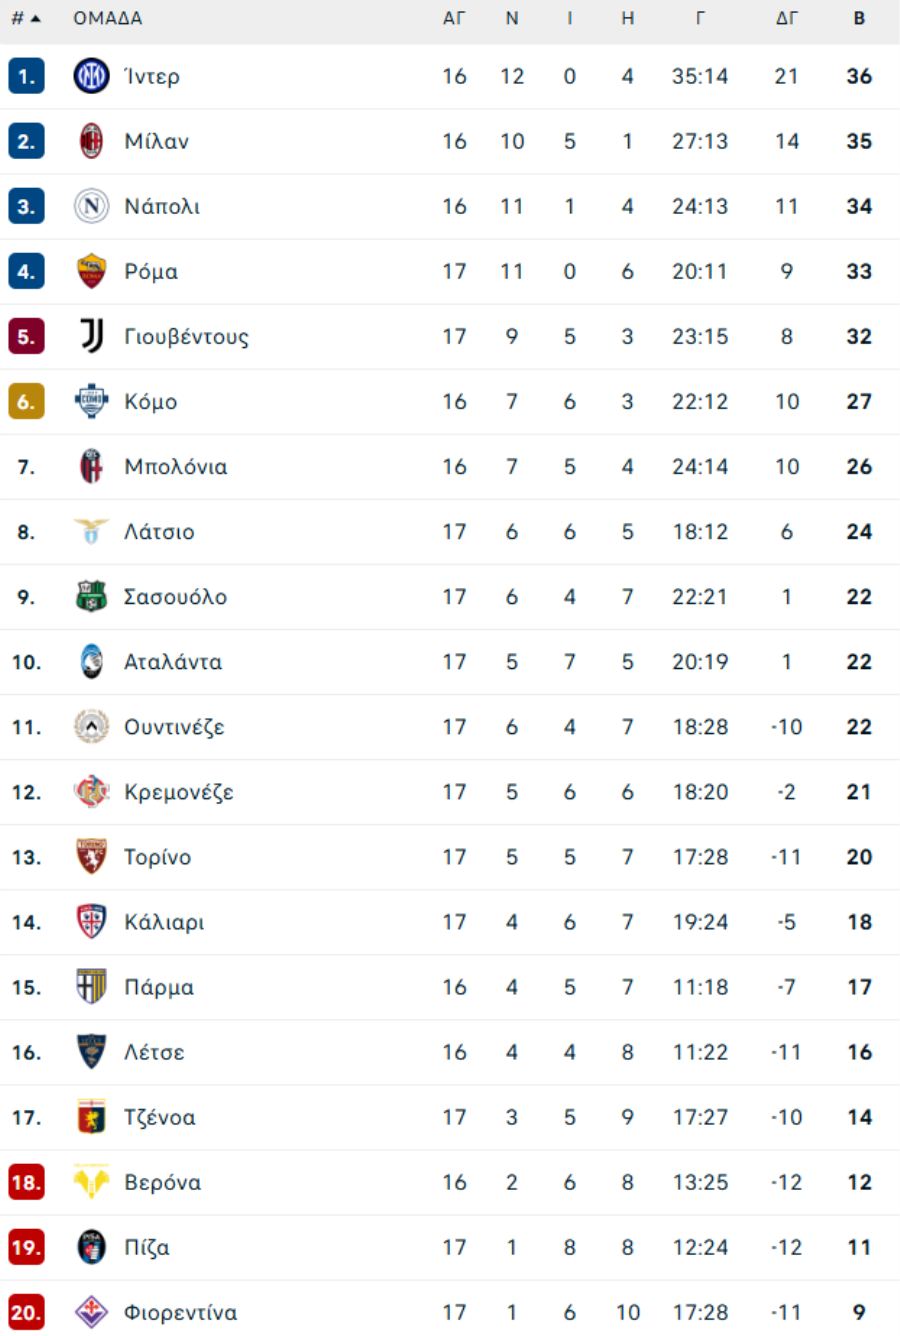Click the Fiorentina purple crest icon
This screenshot has width=900, height=1336.
(91, 1312)
